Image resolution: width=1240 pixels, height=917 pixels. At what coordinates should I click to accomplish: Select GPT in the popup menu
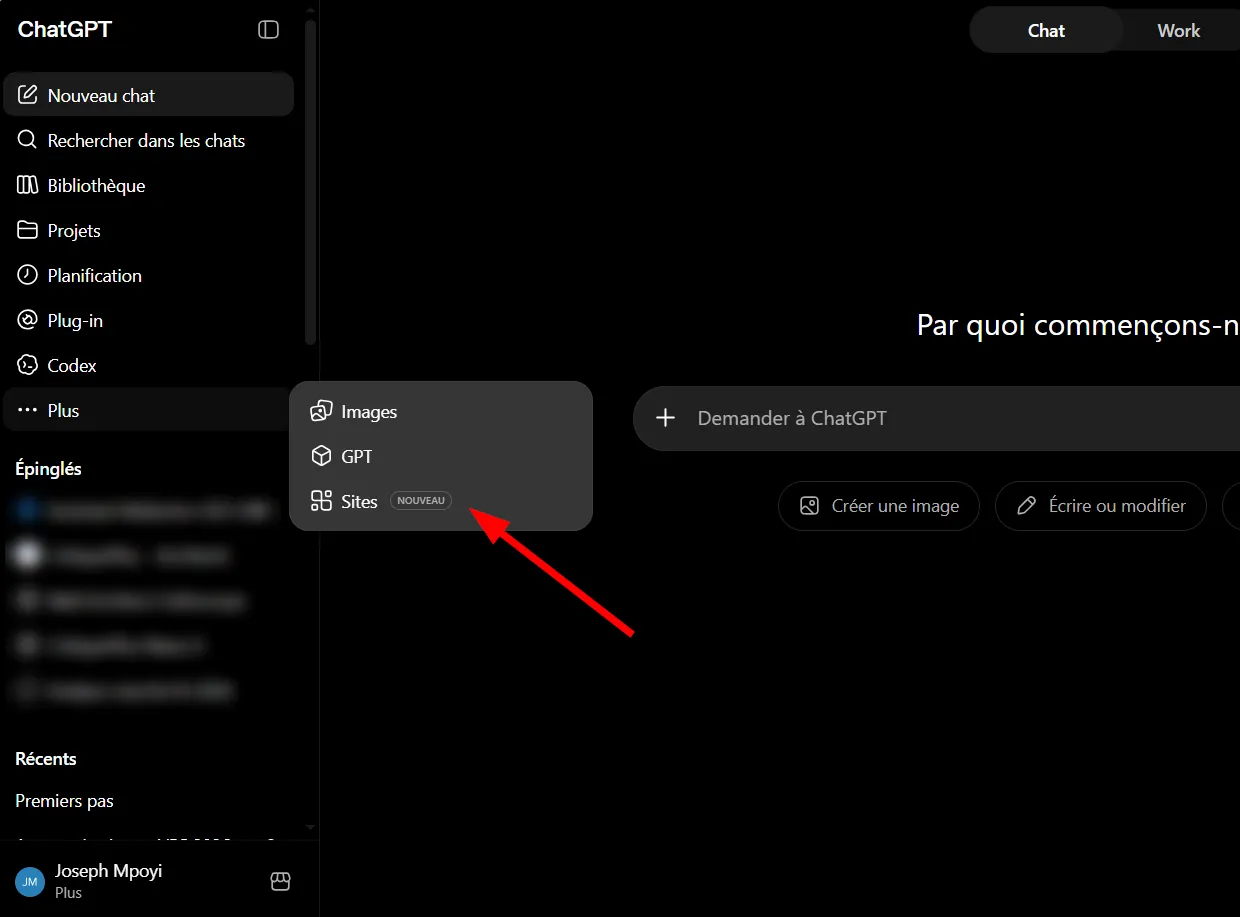[441, 456]
